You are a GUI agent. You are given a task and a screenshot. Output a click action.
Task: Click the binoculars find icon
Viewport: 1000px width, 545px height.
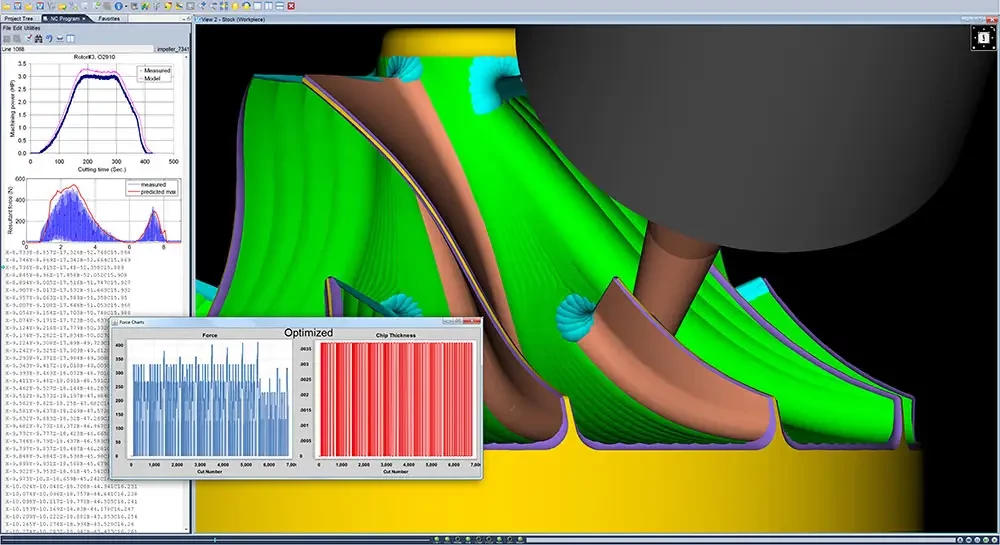[x=38, y=39]
